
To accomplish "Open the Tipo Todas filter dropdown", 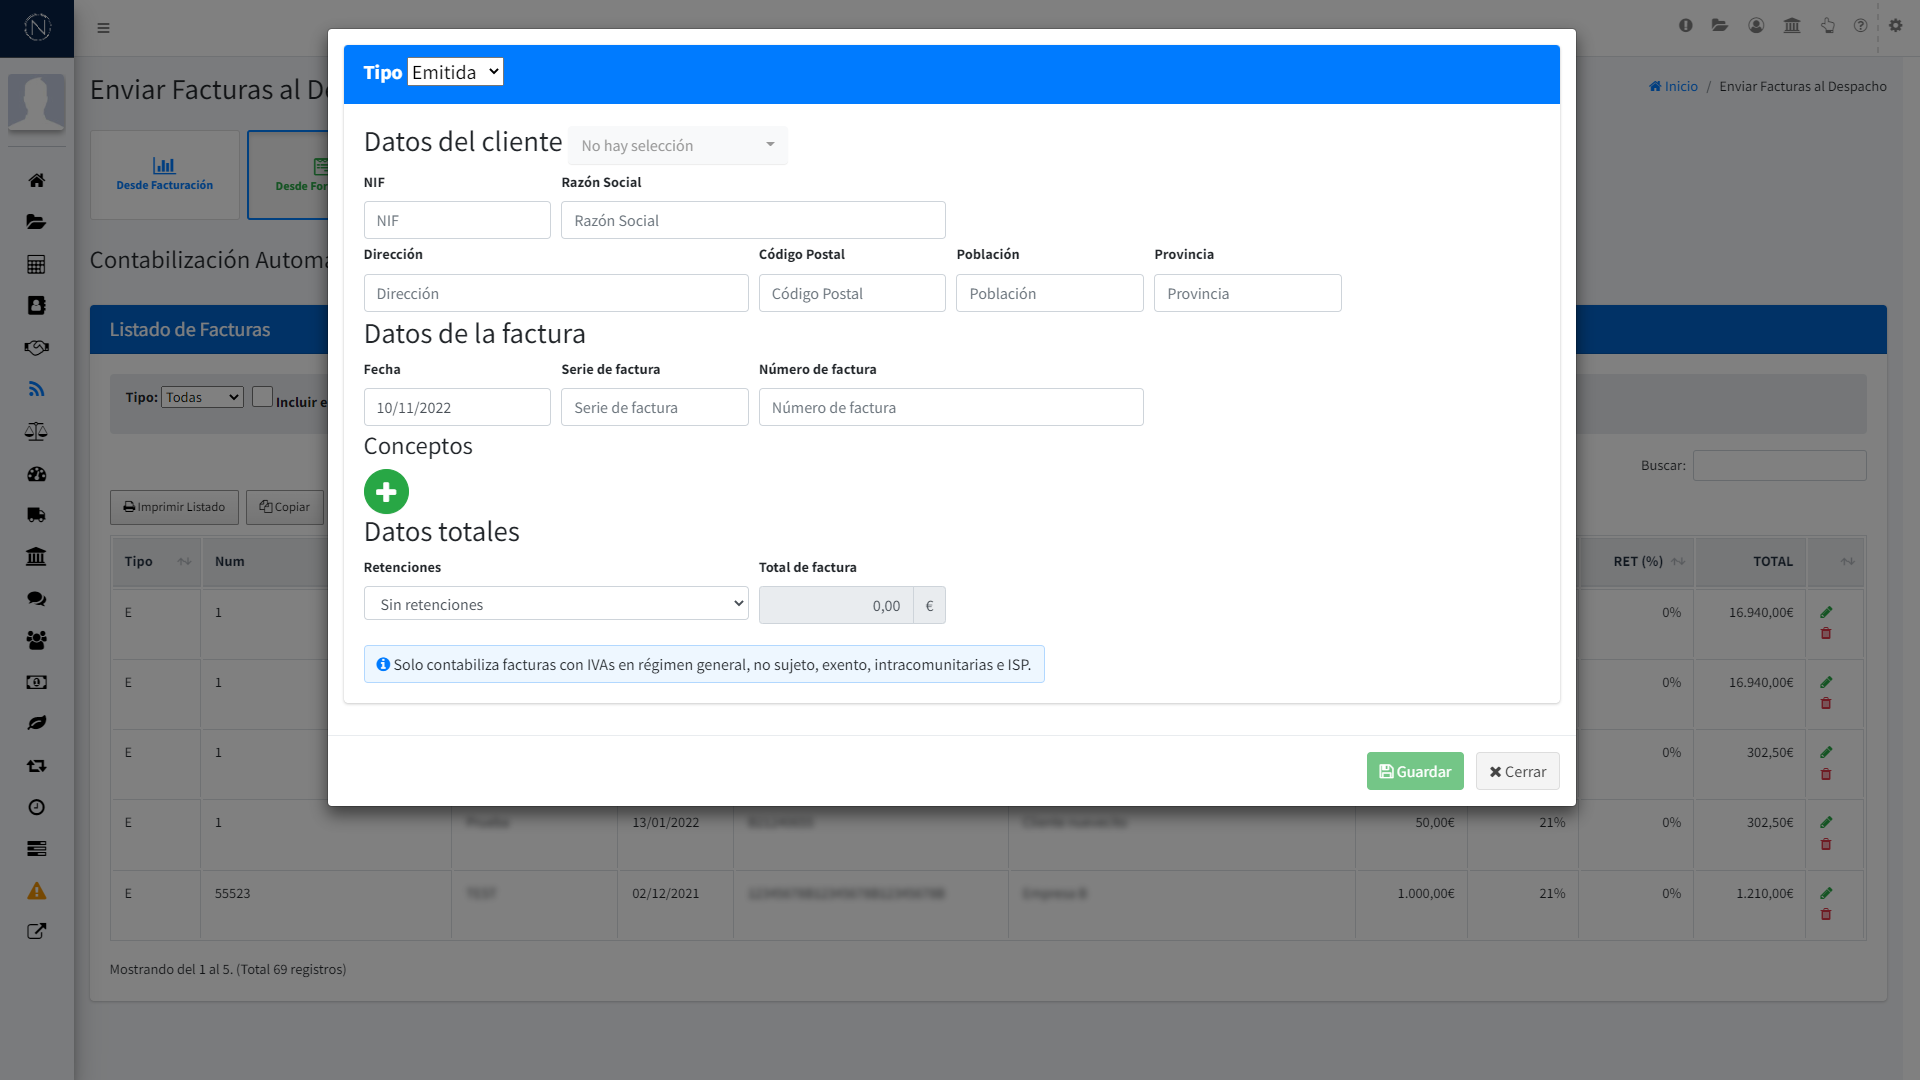I will (202, 397).
